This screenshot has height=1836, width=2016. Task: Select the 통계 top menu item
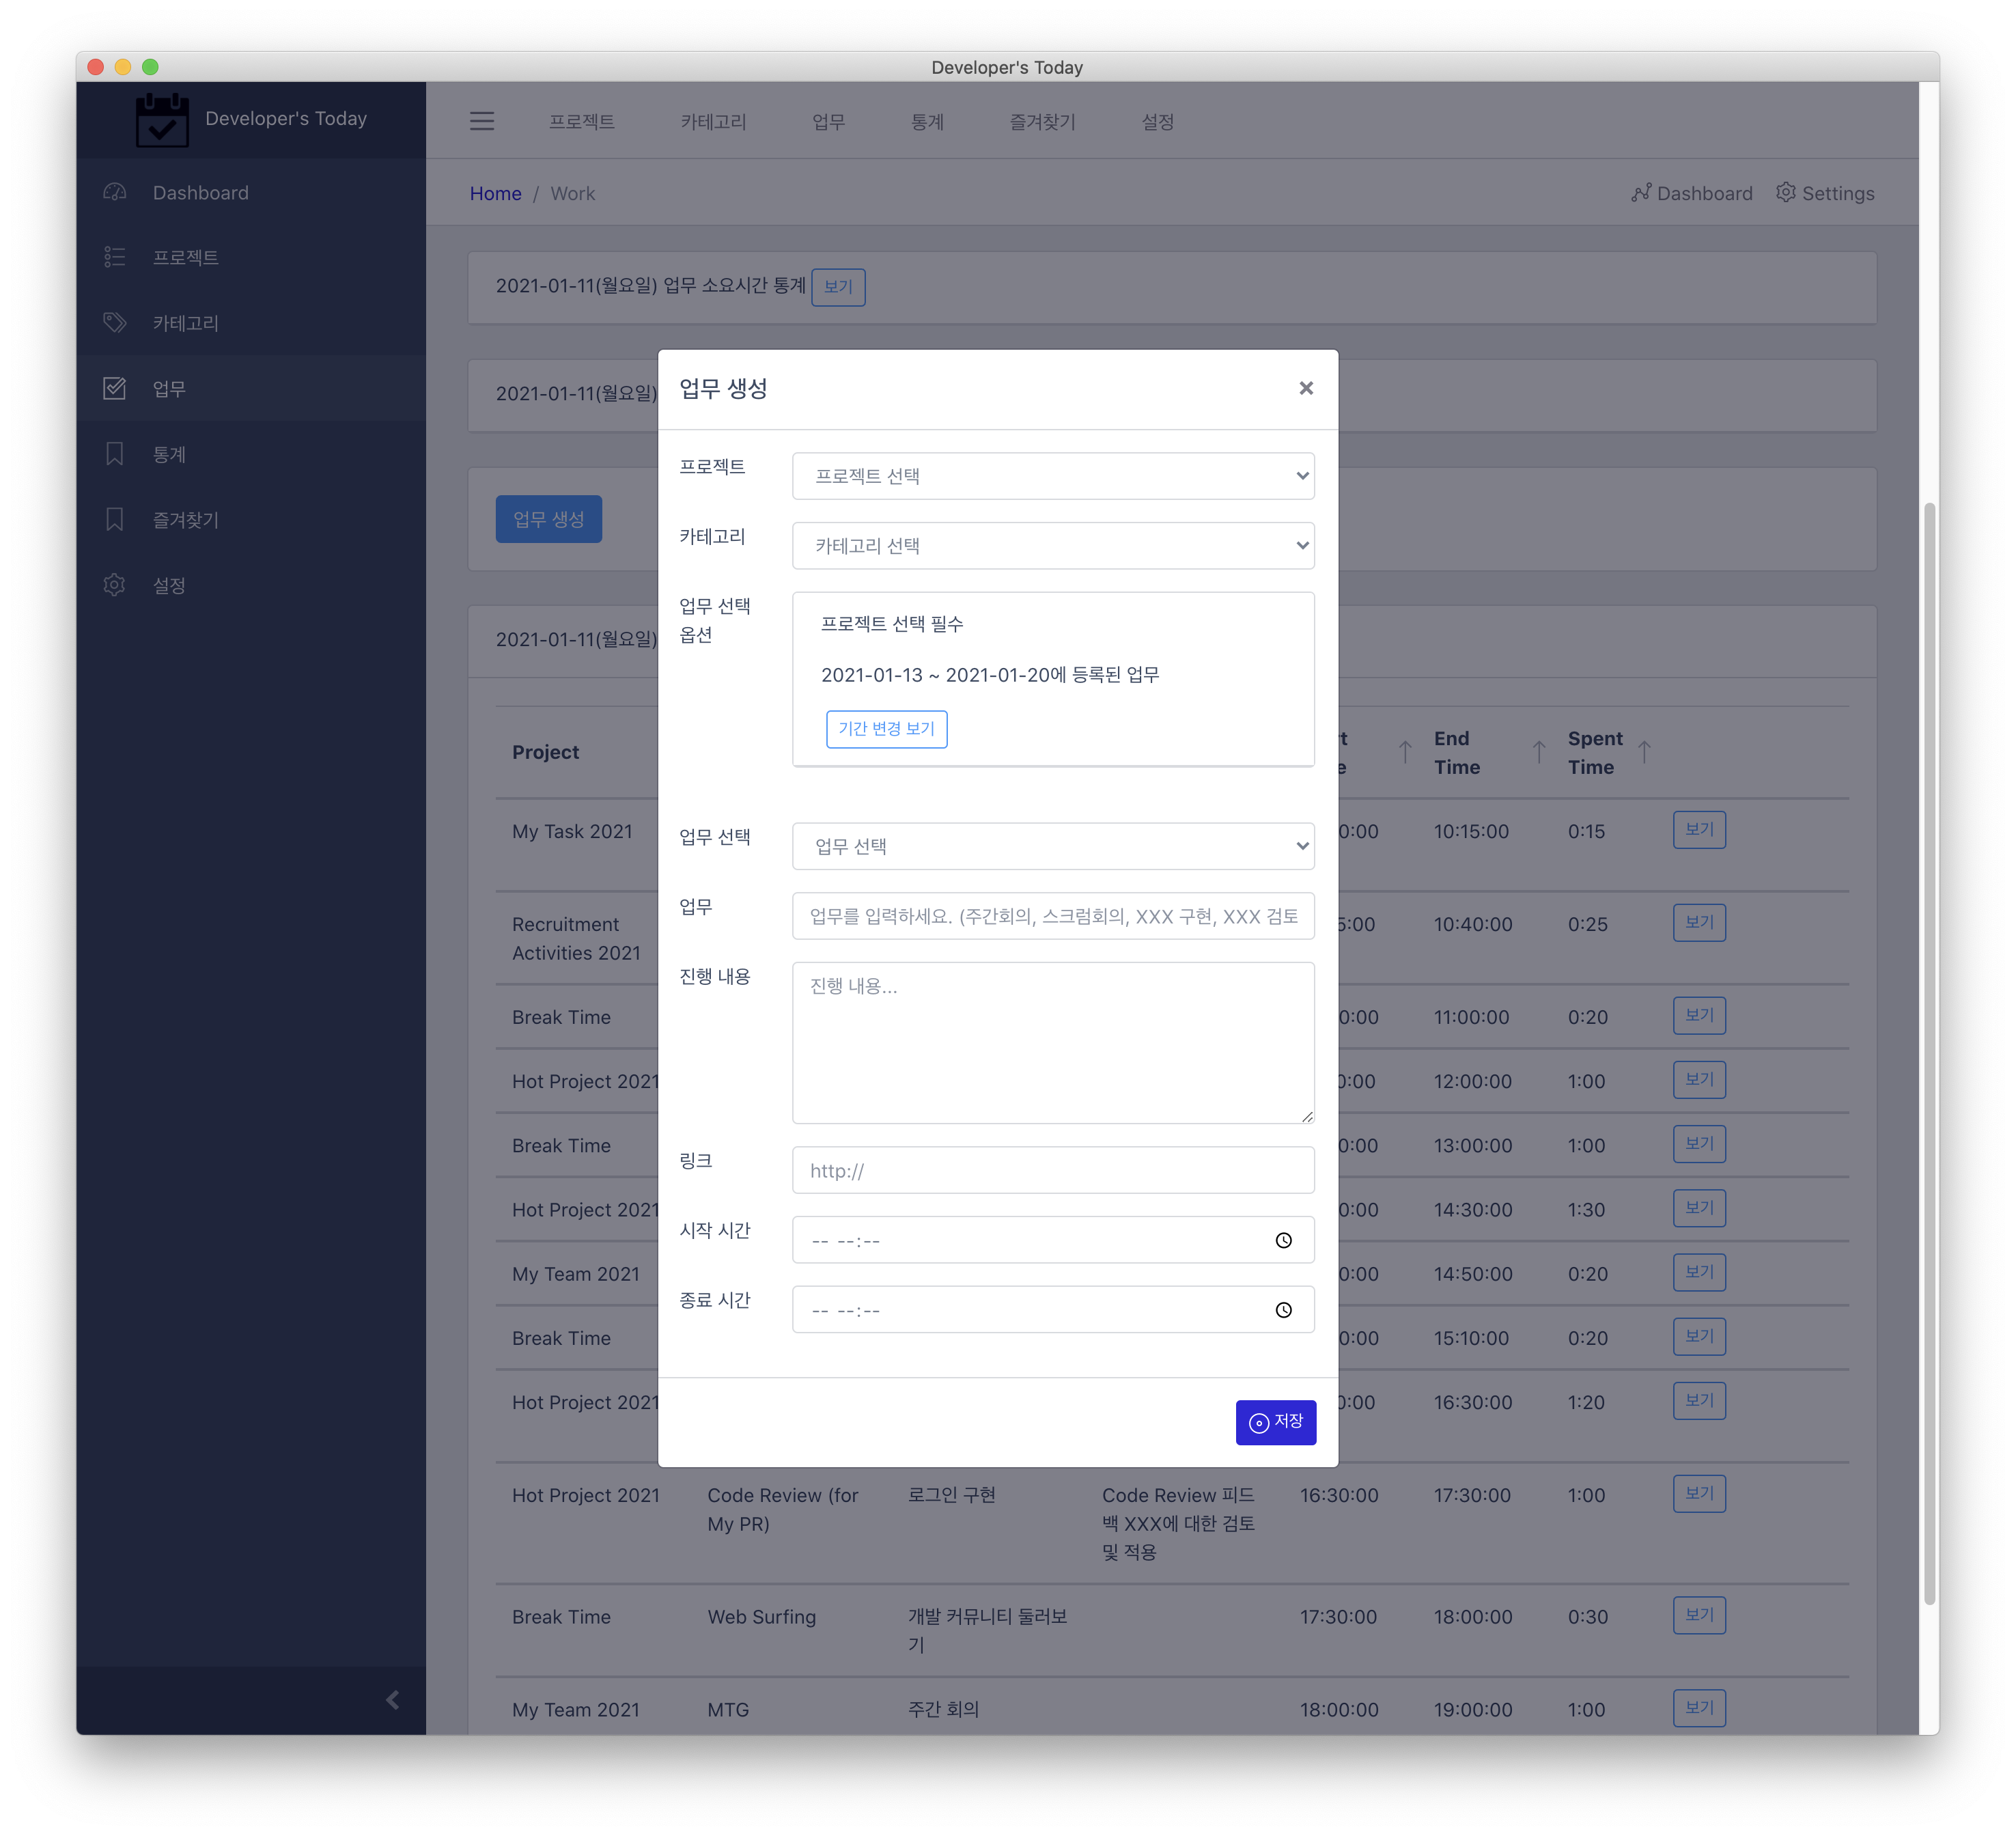pos(927,122)
